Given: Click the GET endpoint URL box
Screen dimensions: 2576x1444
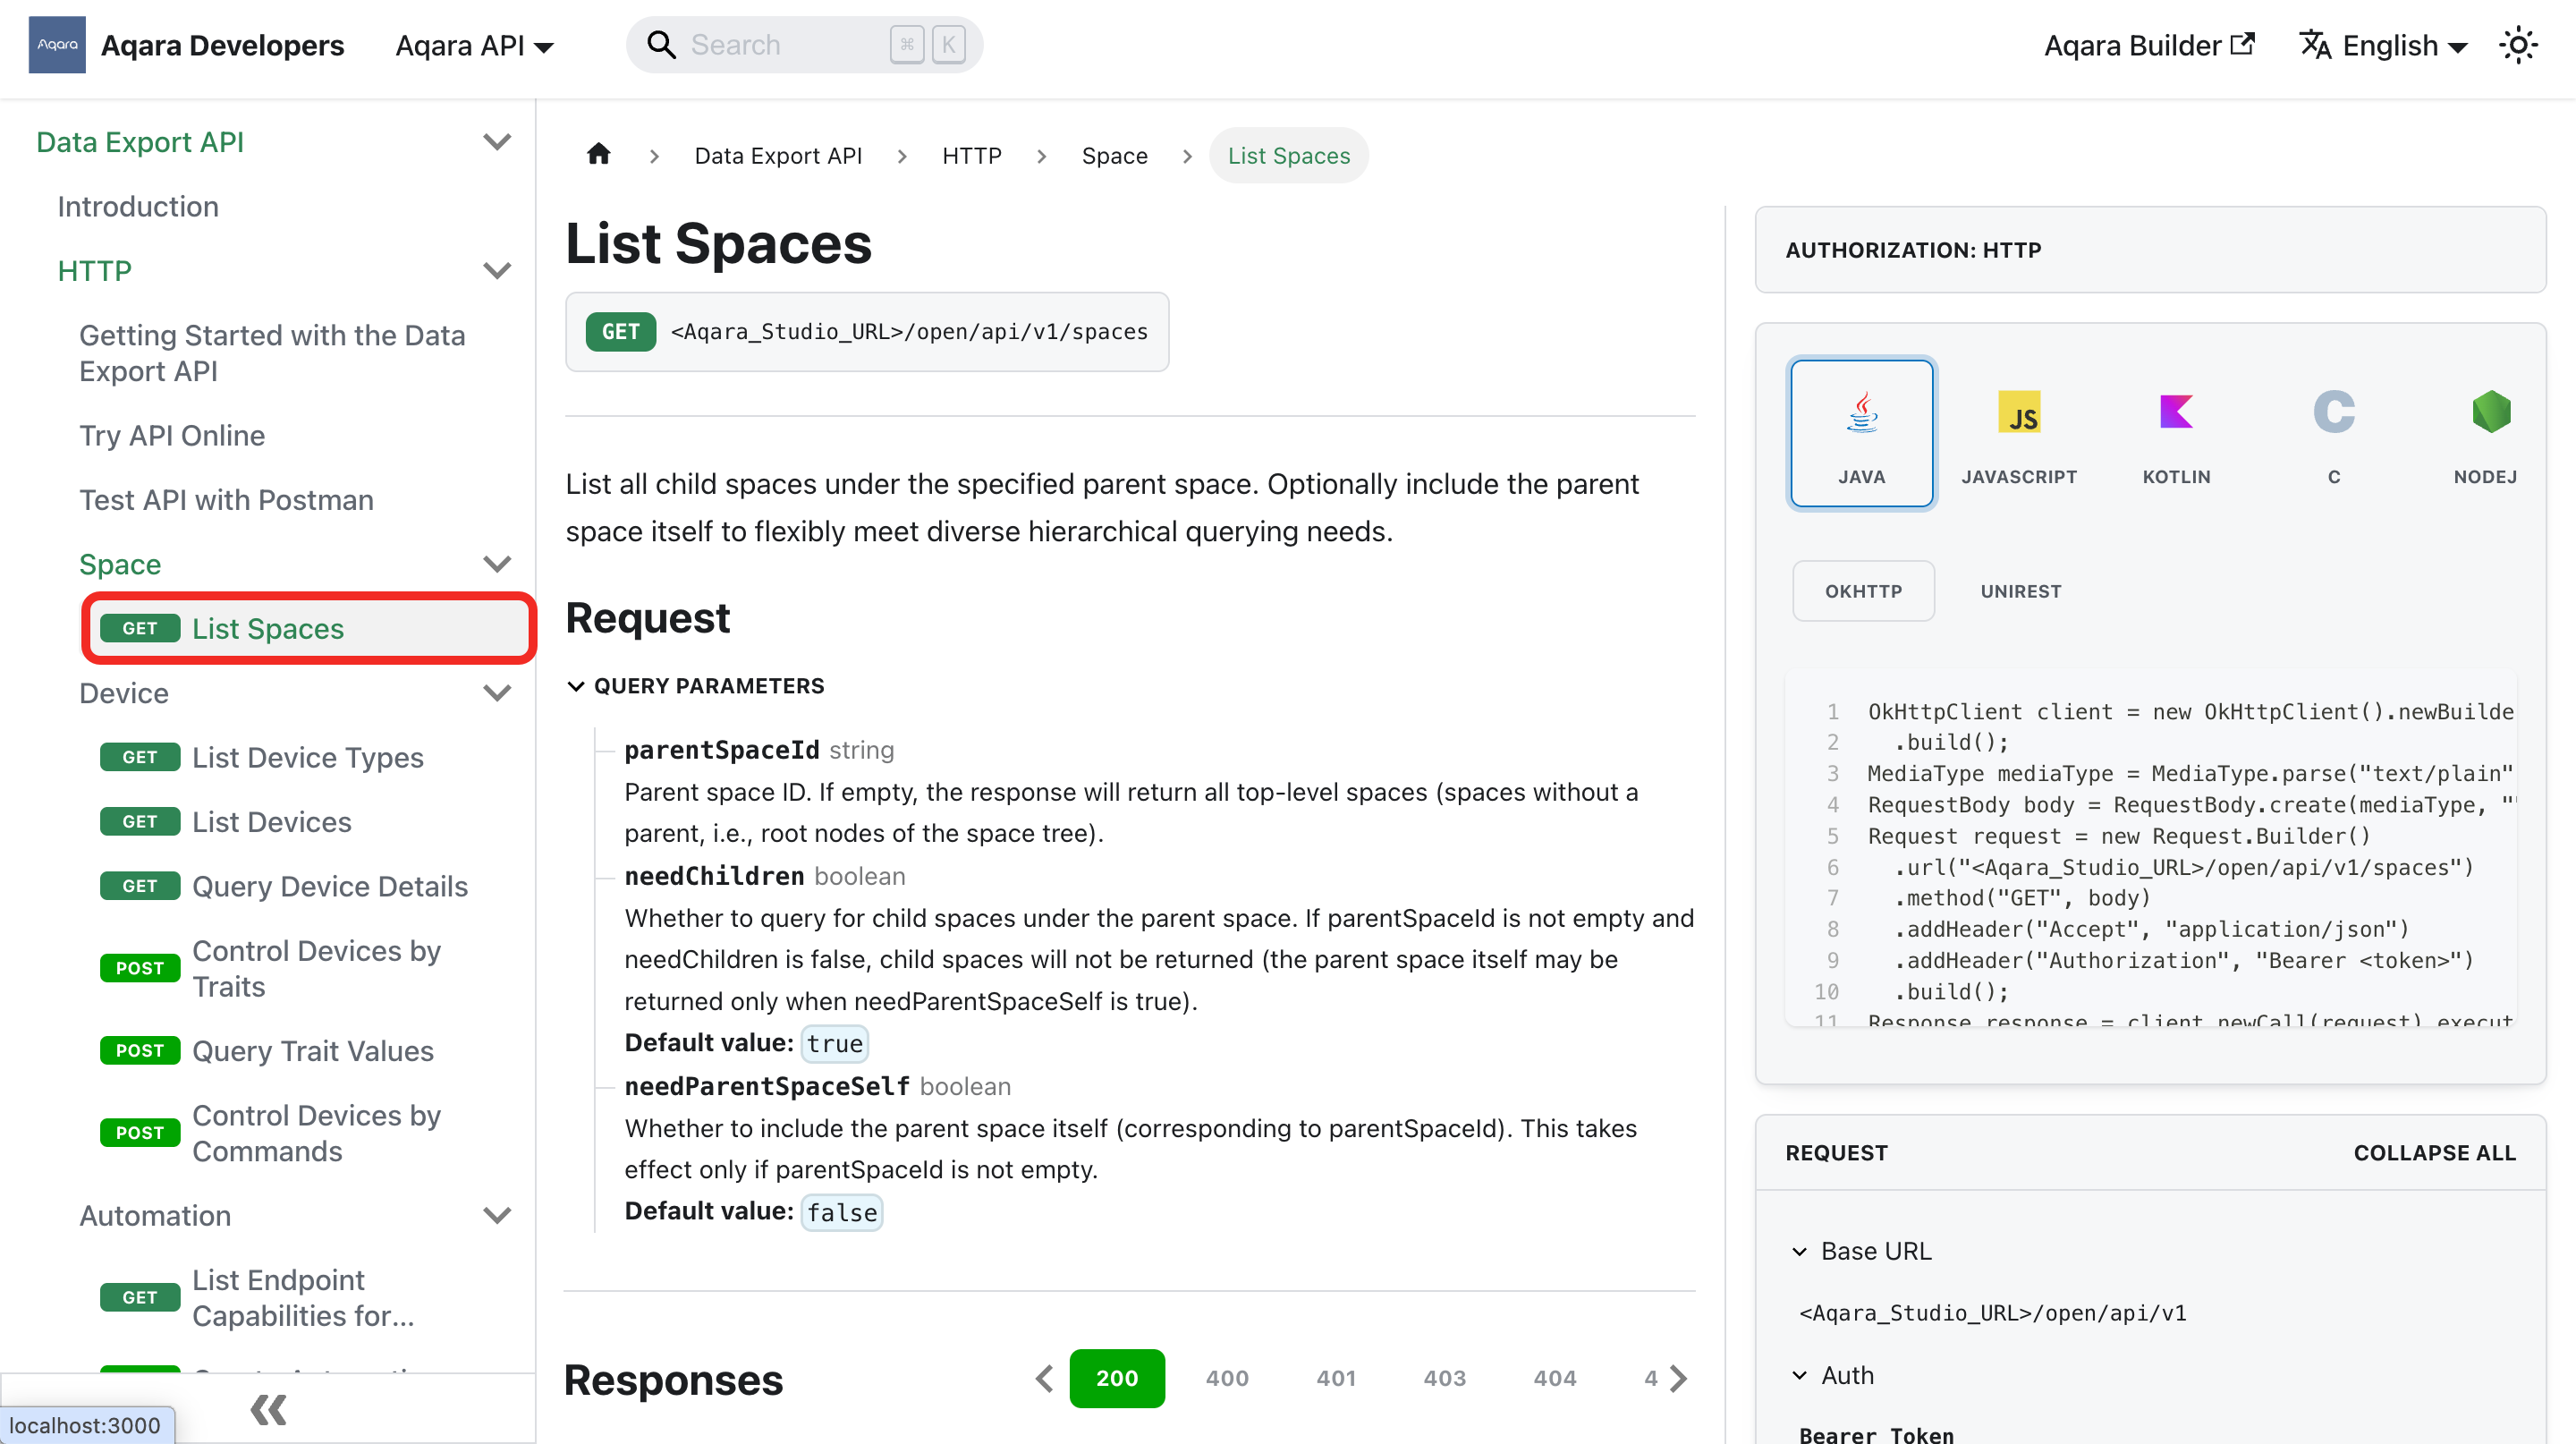Looking at the screenshot, I should (867, 332).
